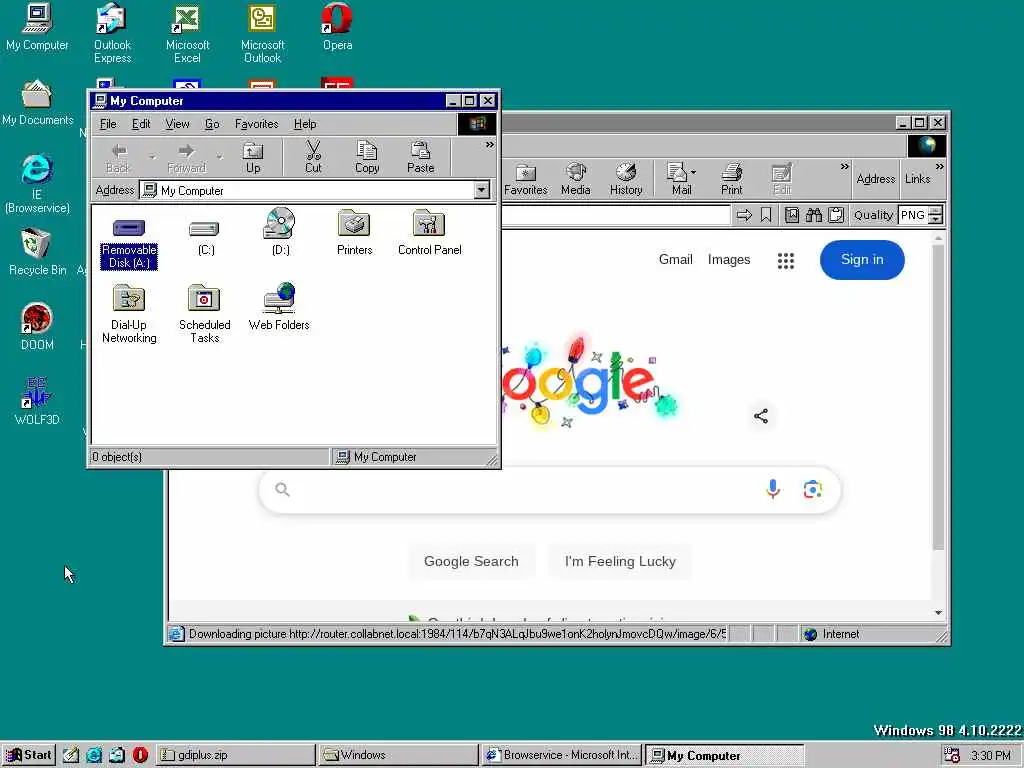Open the My Computer desktop icon
The width and height of the screenshot is (1024, 768).
[37, 27]
